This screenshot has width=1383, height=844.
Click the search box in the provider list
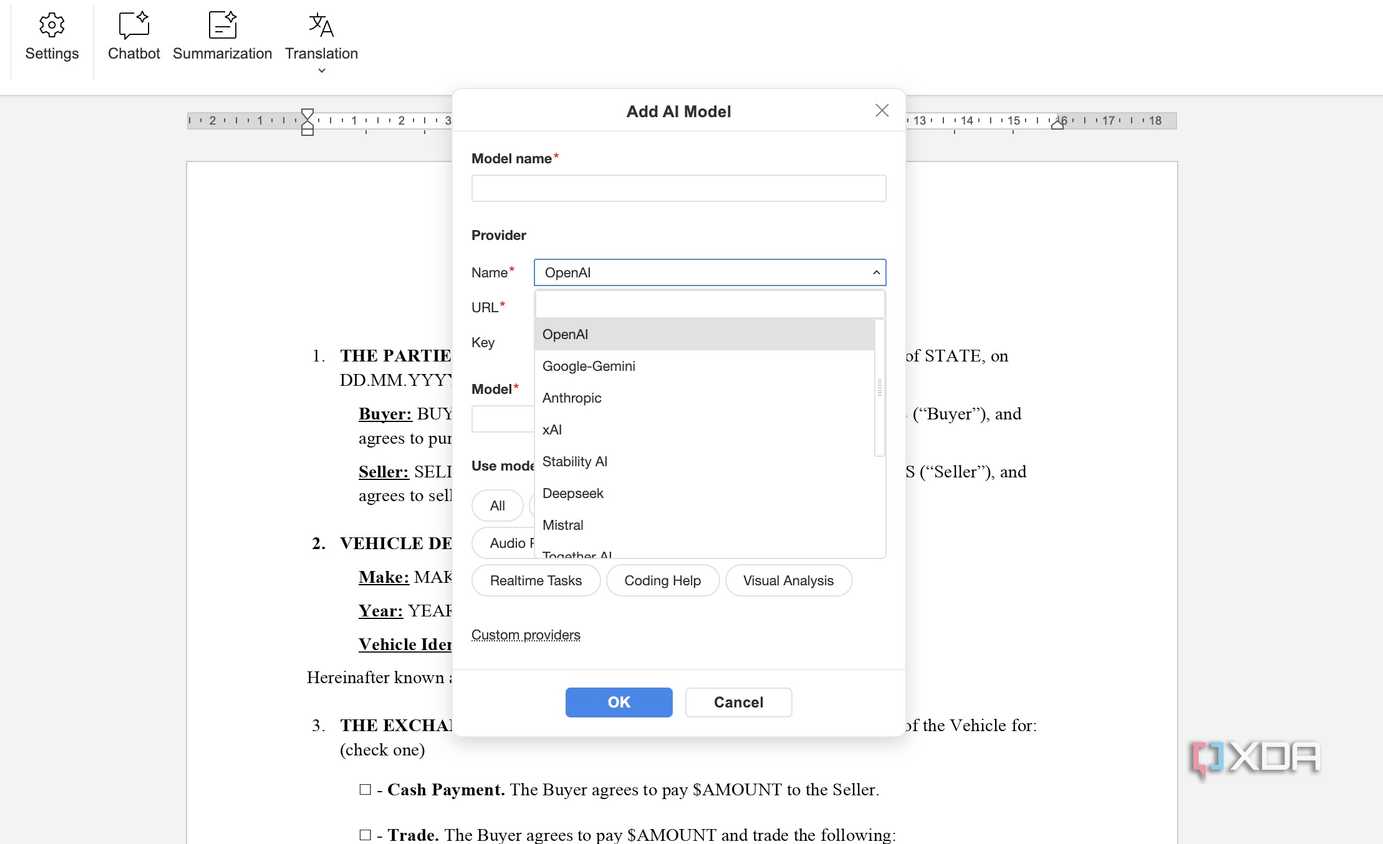coord(710,304)
